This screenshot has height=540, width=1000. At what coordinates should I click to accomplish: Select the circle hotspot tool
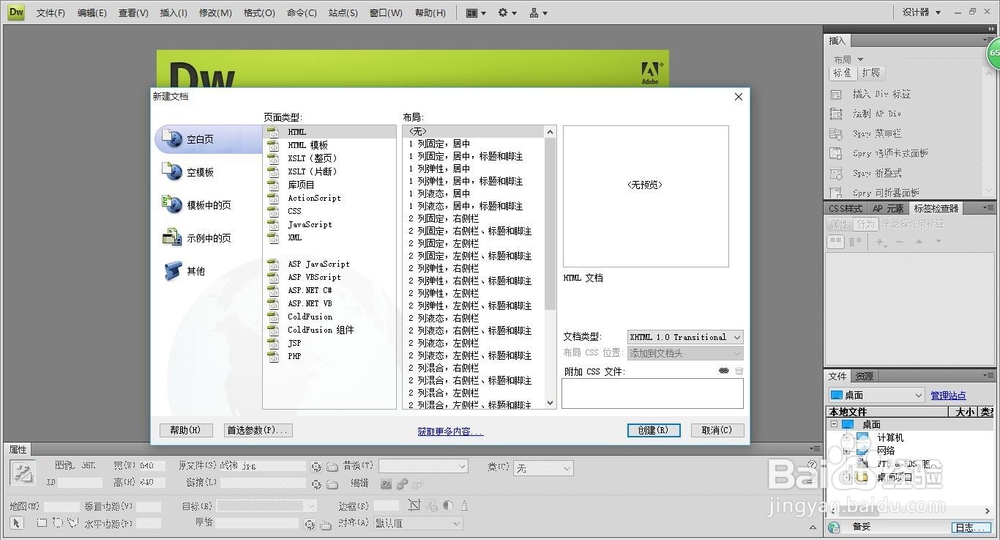coord(57,523)
